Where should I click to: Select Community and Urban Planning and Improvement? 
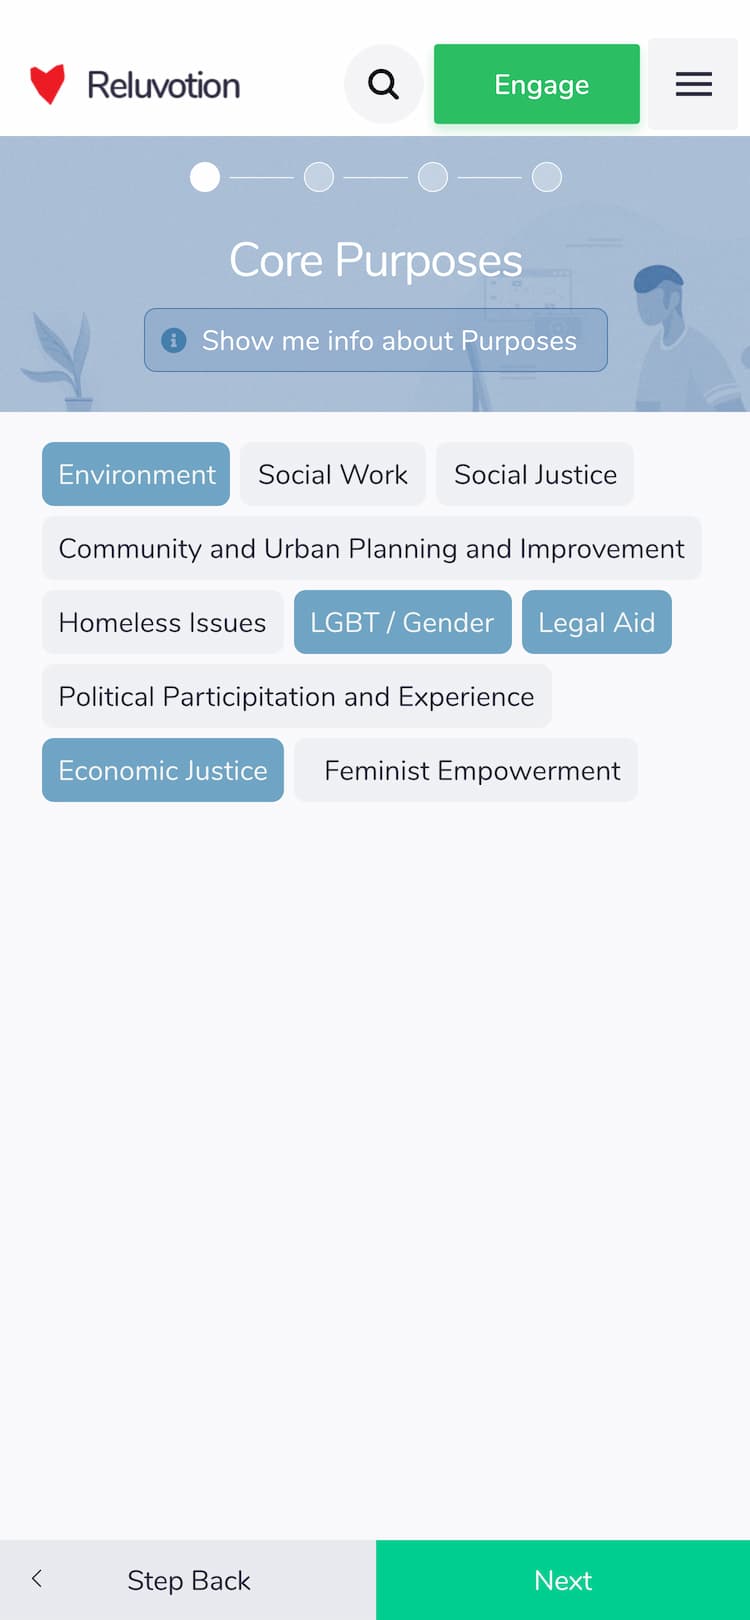point(371,548)
